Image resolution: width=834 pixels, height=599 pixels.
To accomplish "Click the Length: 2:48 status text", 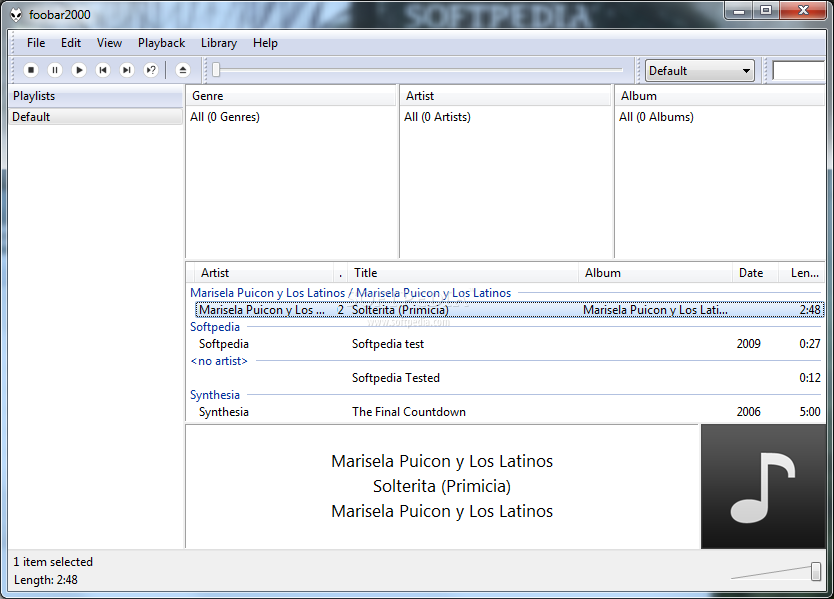I will pyautogui.click(x=46, y=580).
